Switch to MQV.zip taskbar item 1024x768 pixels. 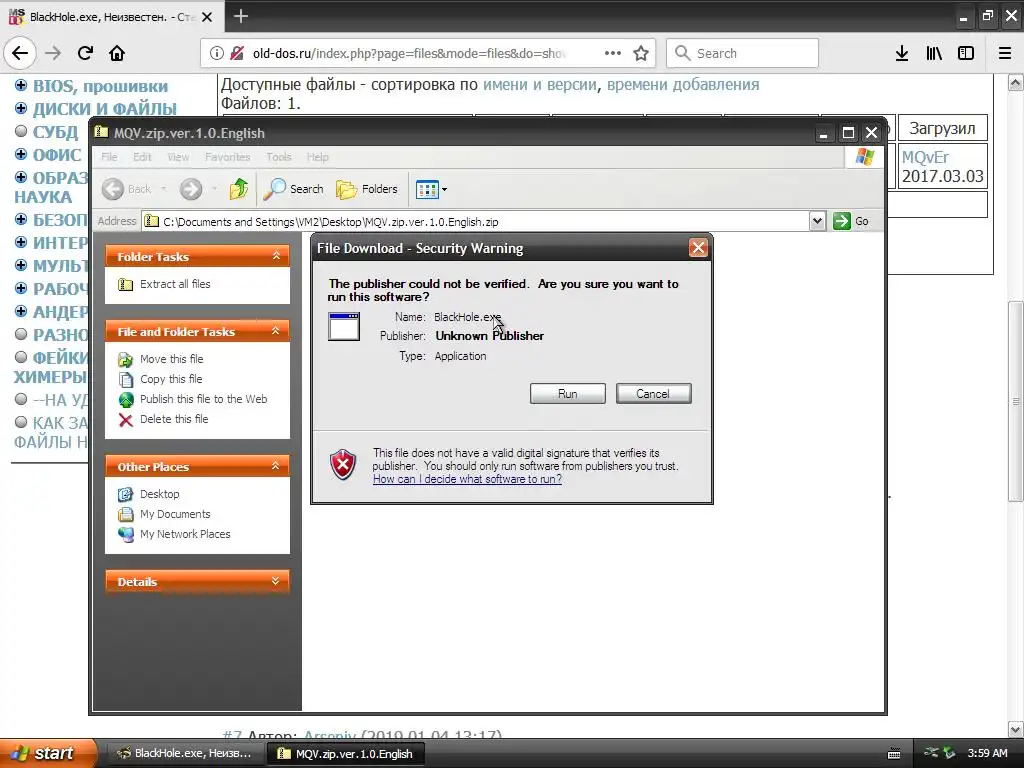[346, 753]
